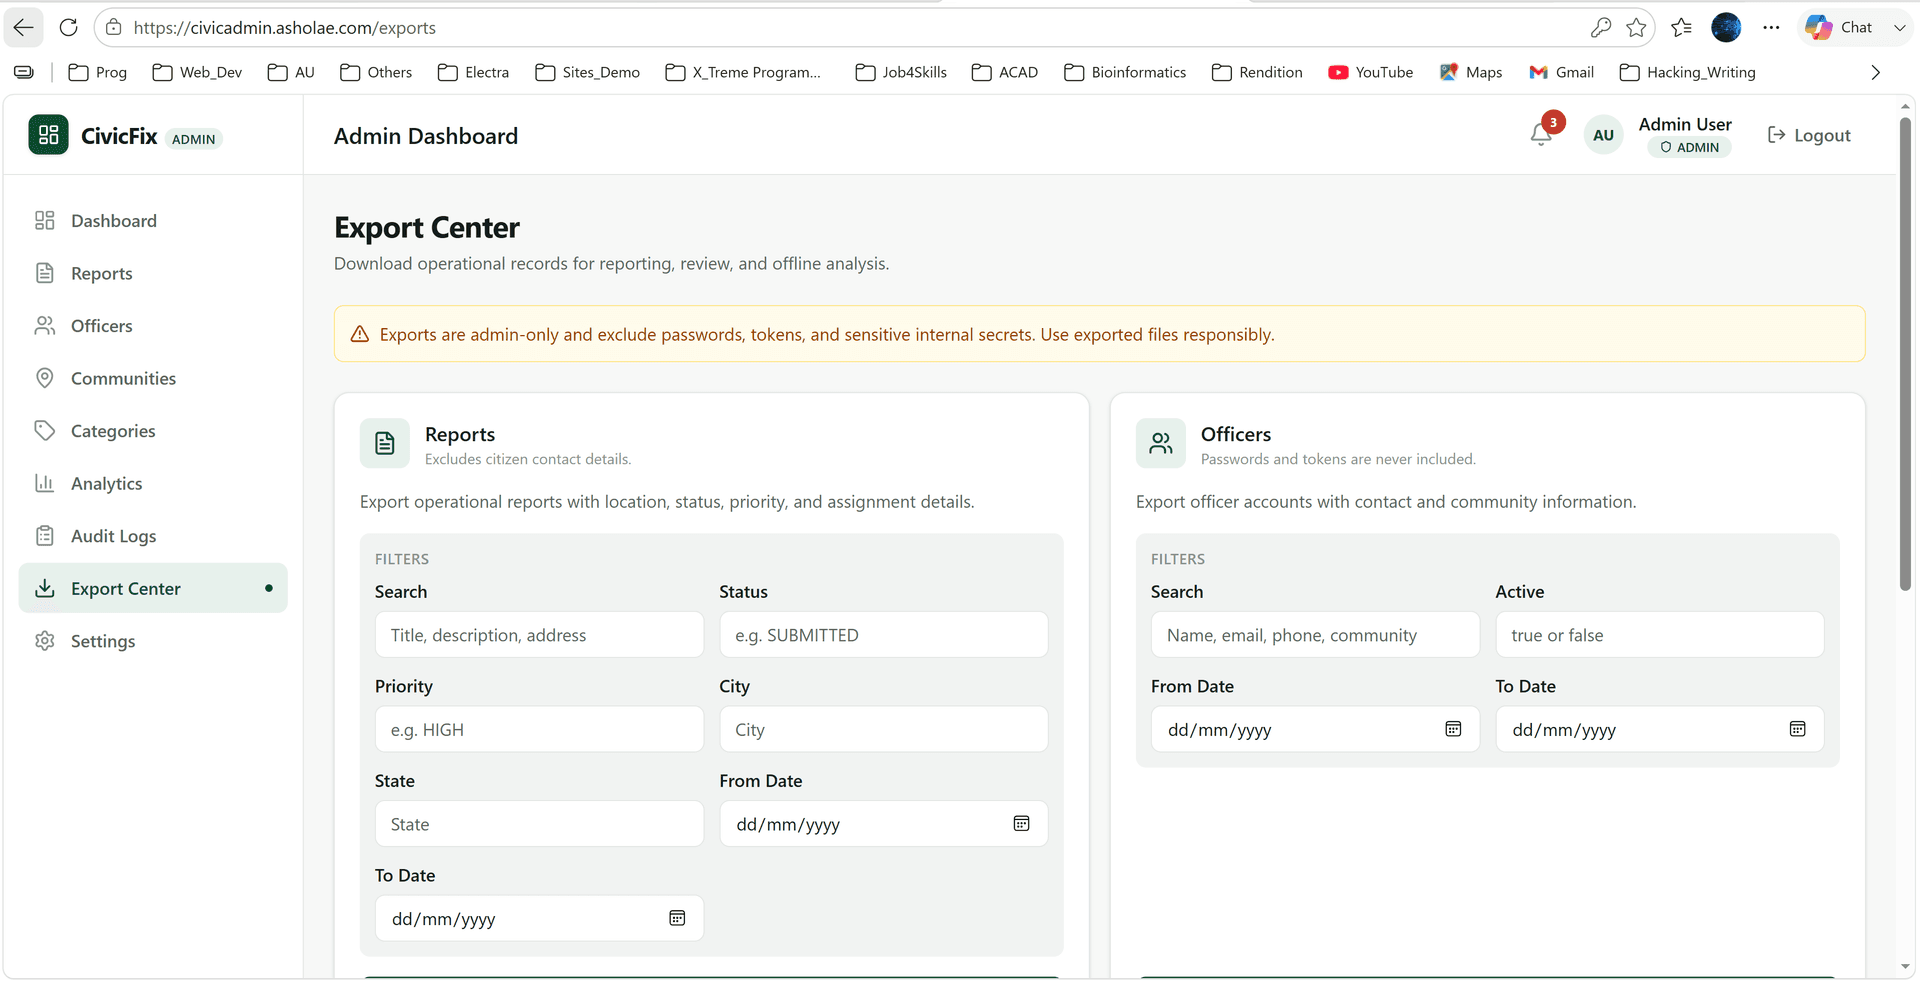Open the AU bookmarks folder

pos(291,72)
